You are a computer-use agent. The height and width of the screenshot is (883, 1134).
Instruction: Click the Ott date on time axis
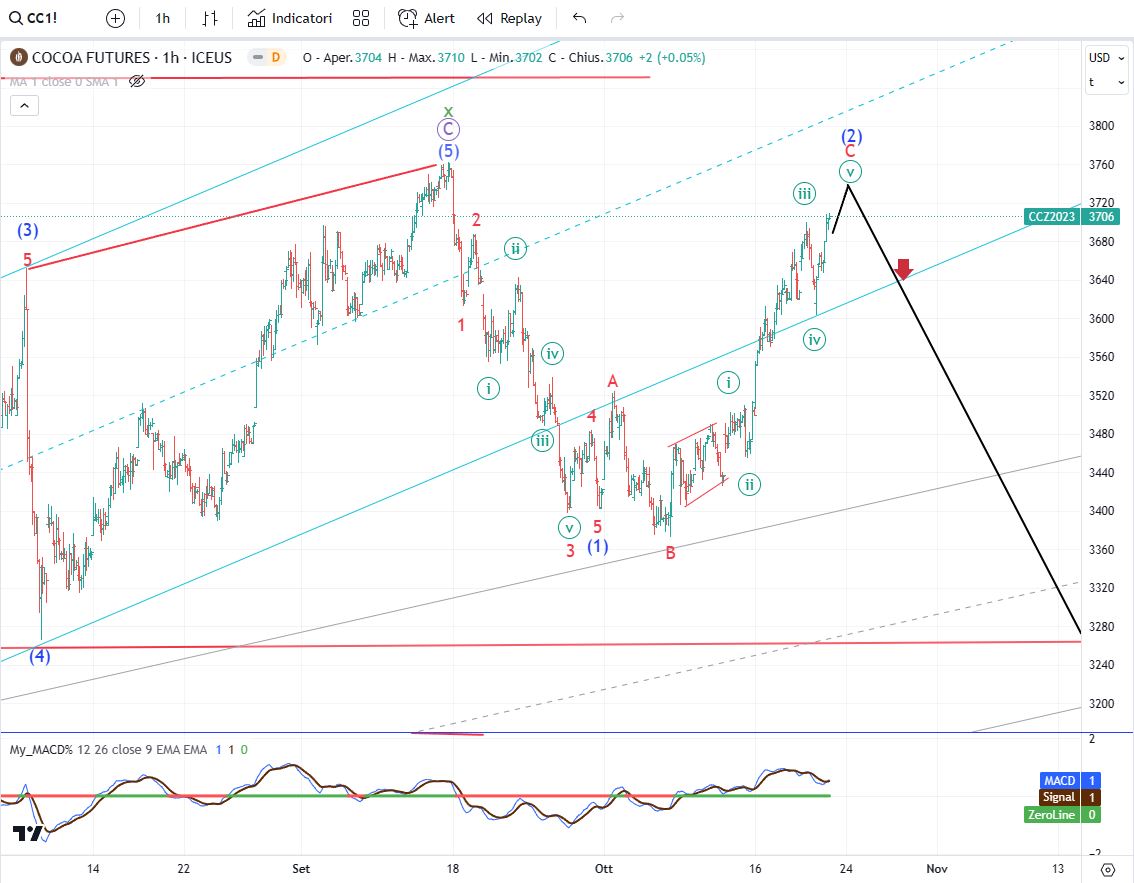coord(604,869)
